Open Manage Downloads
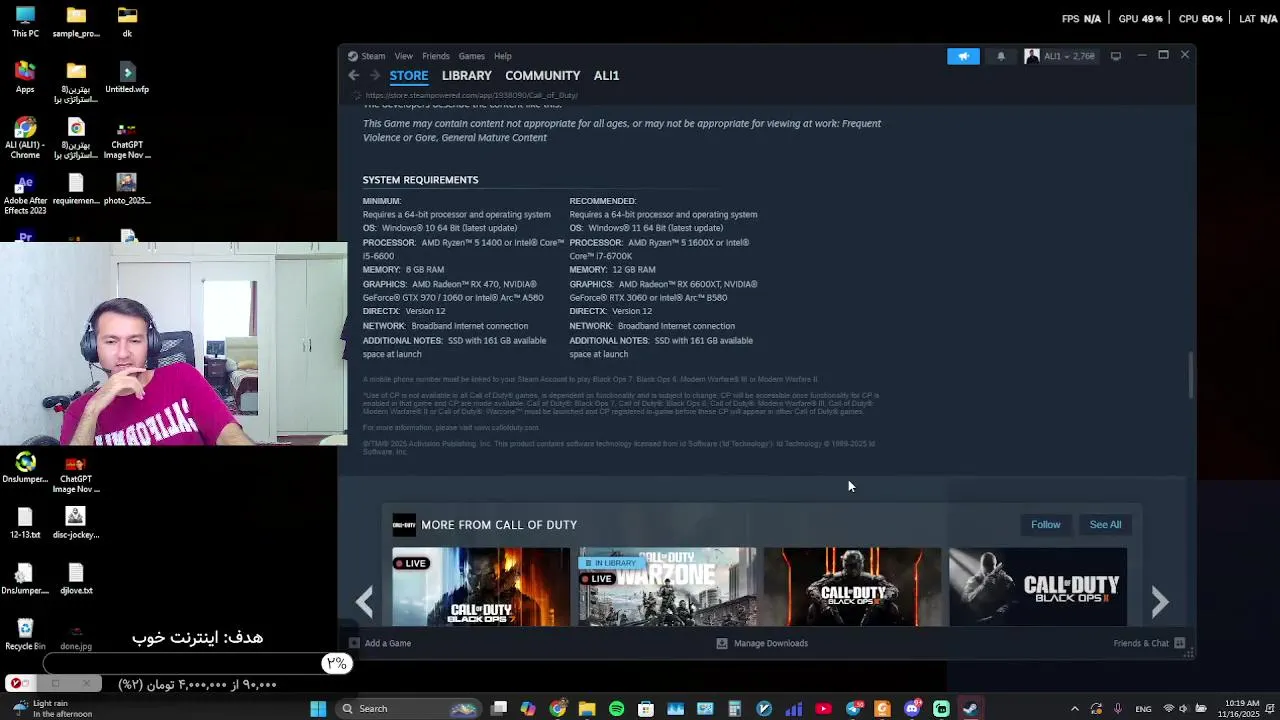This screenshot has height=720, width=1280. point(762,643)
